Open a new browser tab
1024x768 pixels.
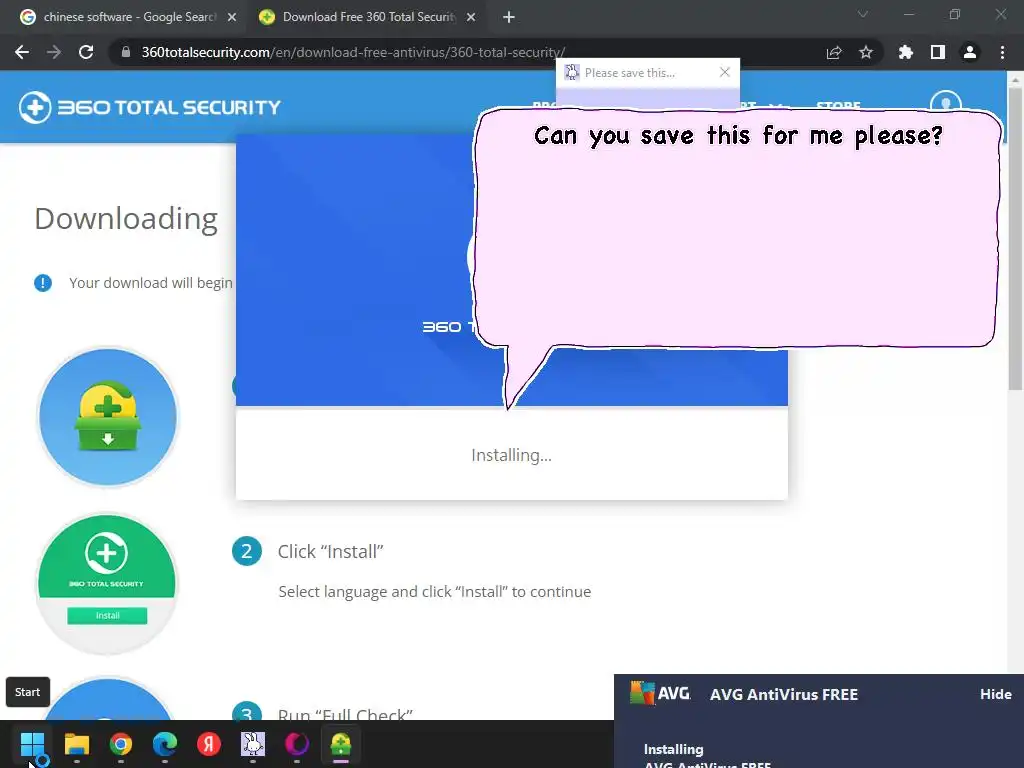509,17
